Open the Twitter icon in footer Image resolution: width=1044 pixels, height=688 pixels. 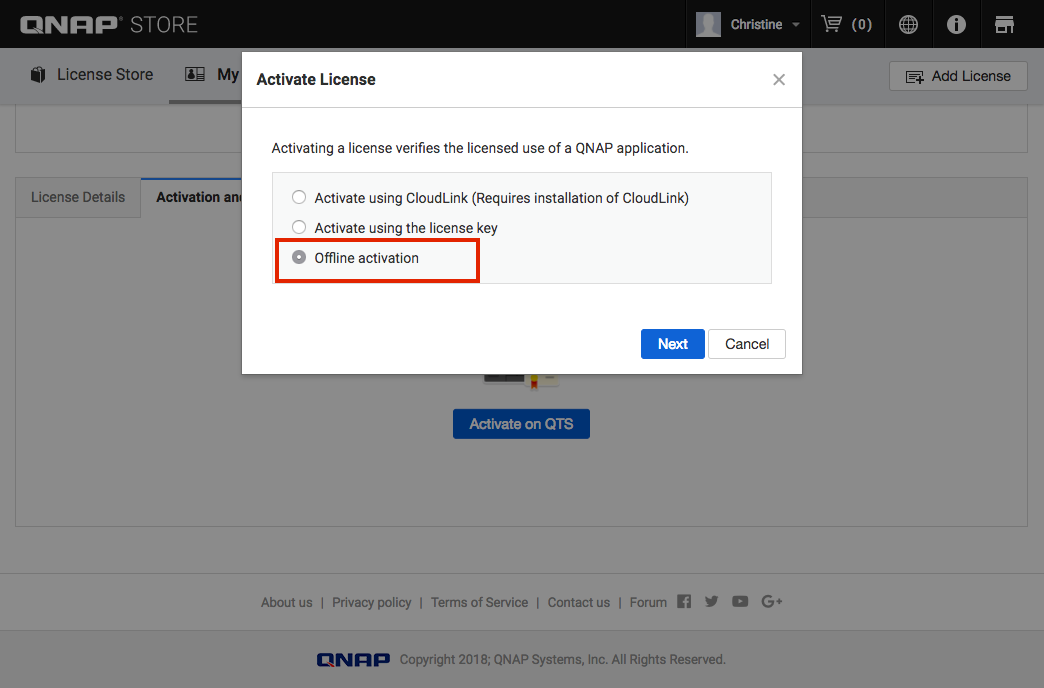711,601
